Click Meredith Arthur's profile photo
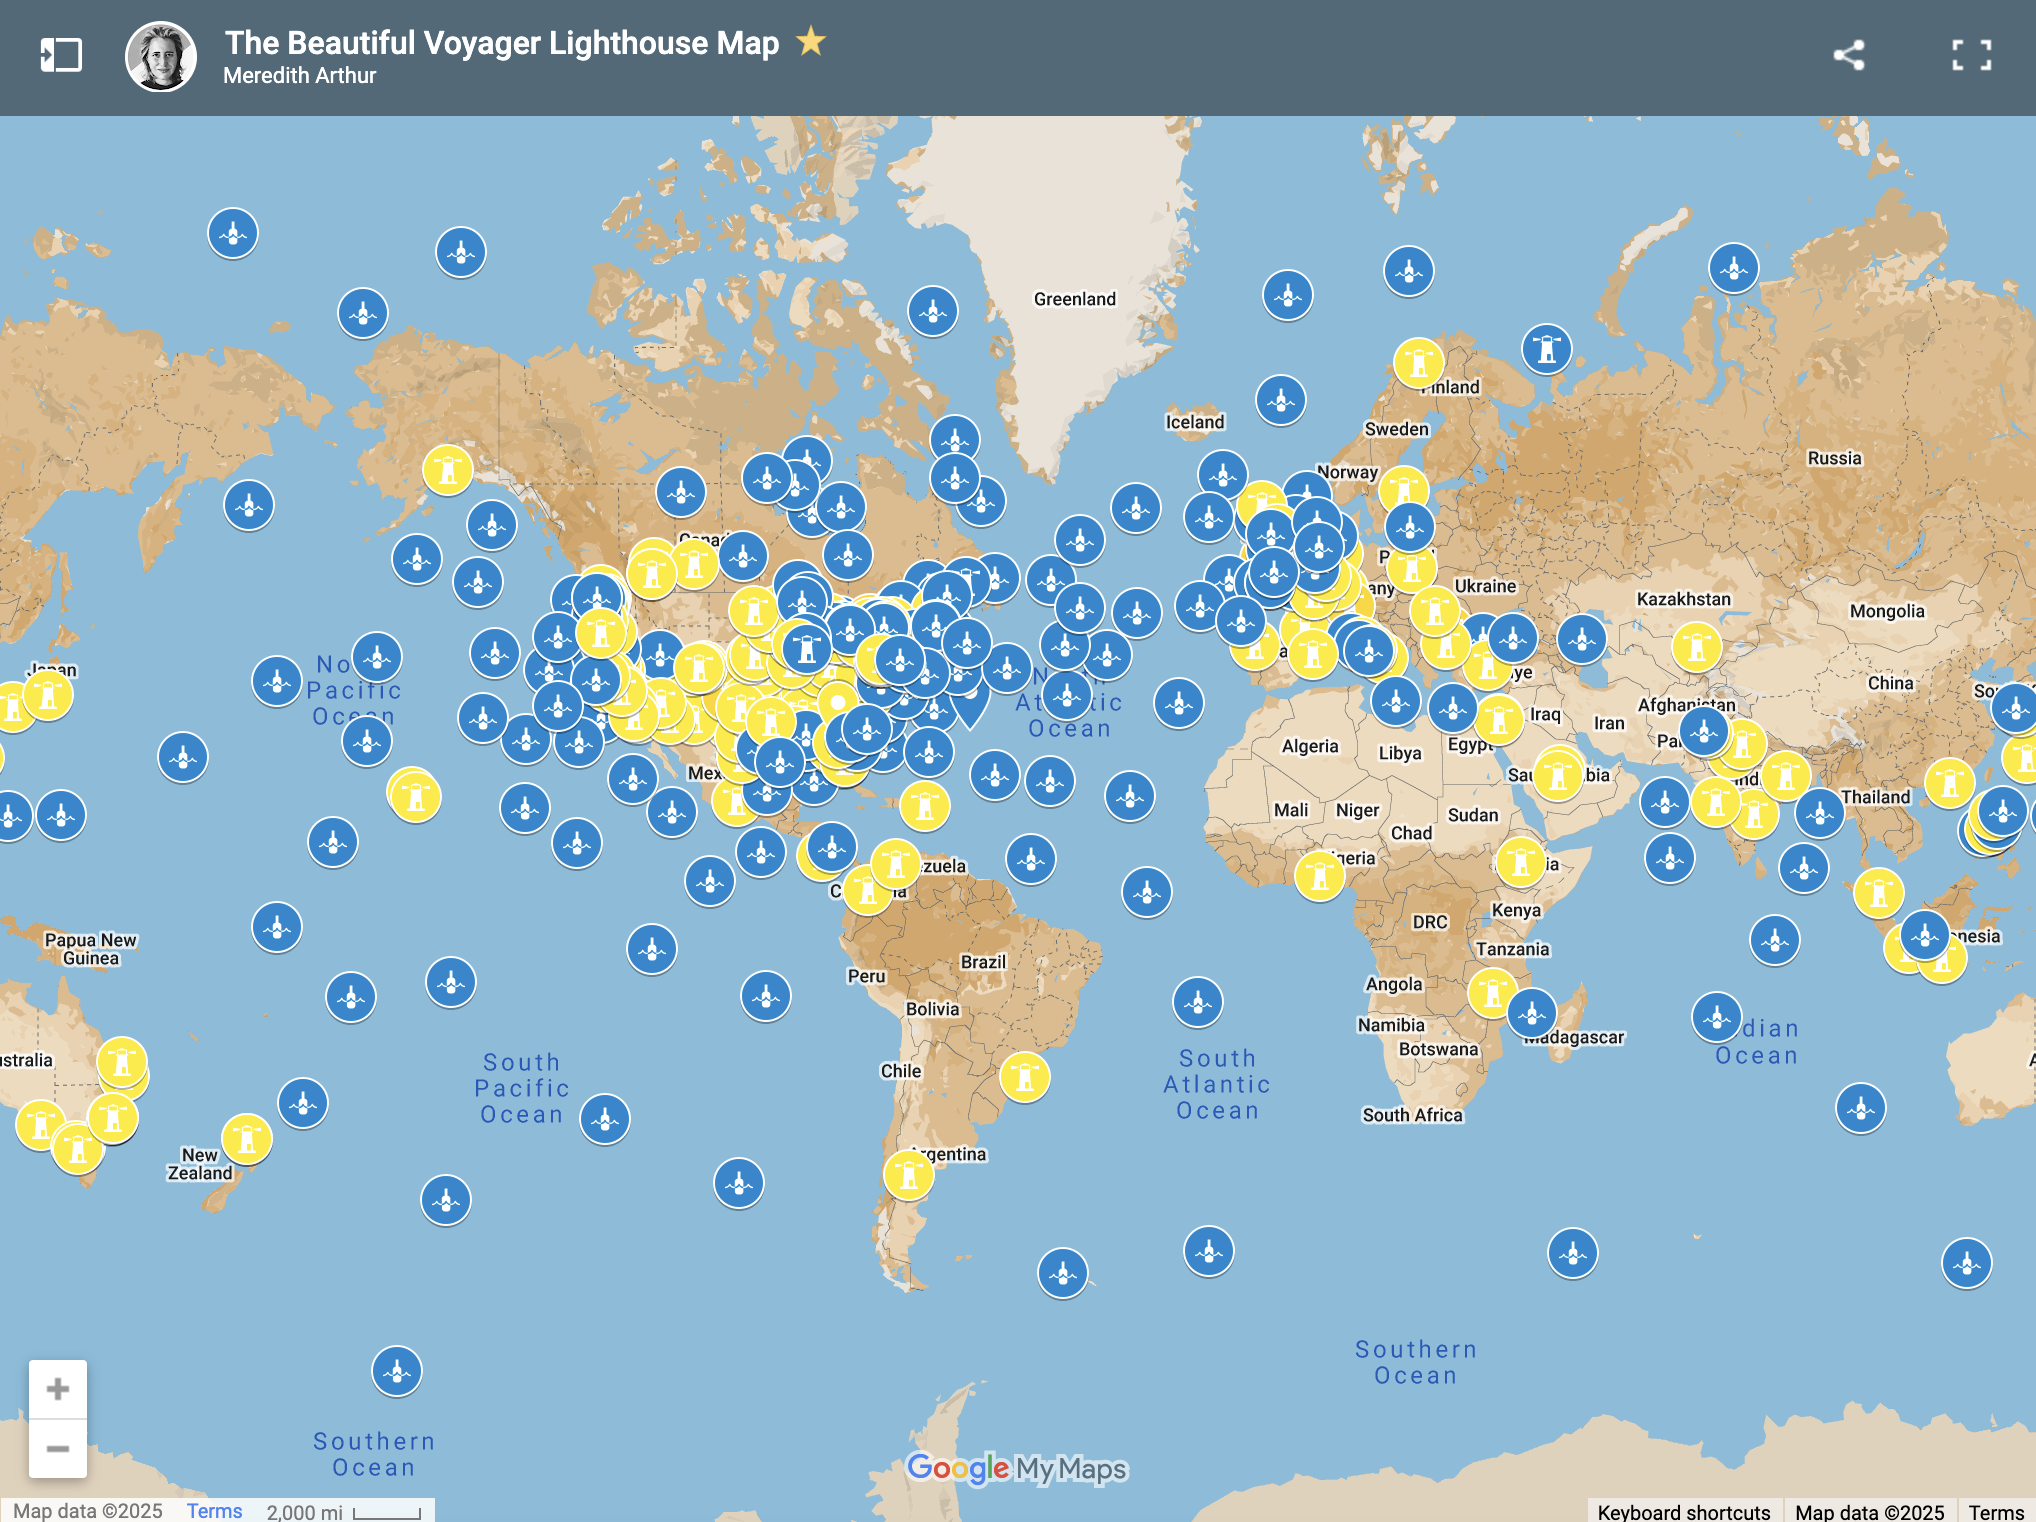Viewport: 2036px width, 1522px height. coord(160,57)
